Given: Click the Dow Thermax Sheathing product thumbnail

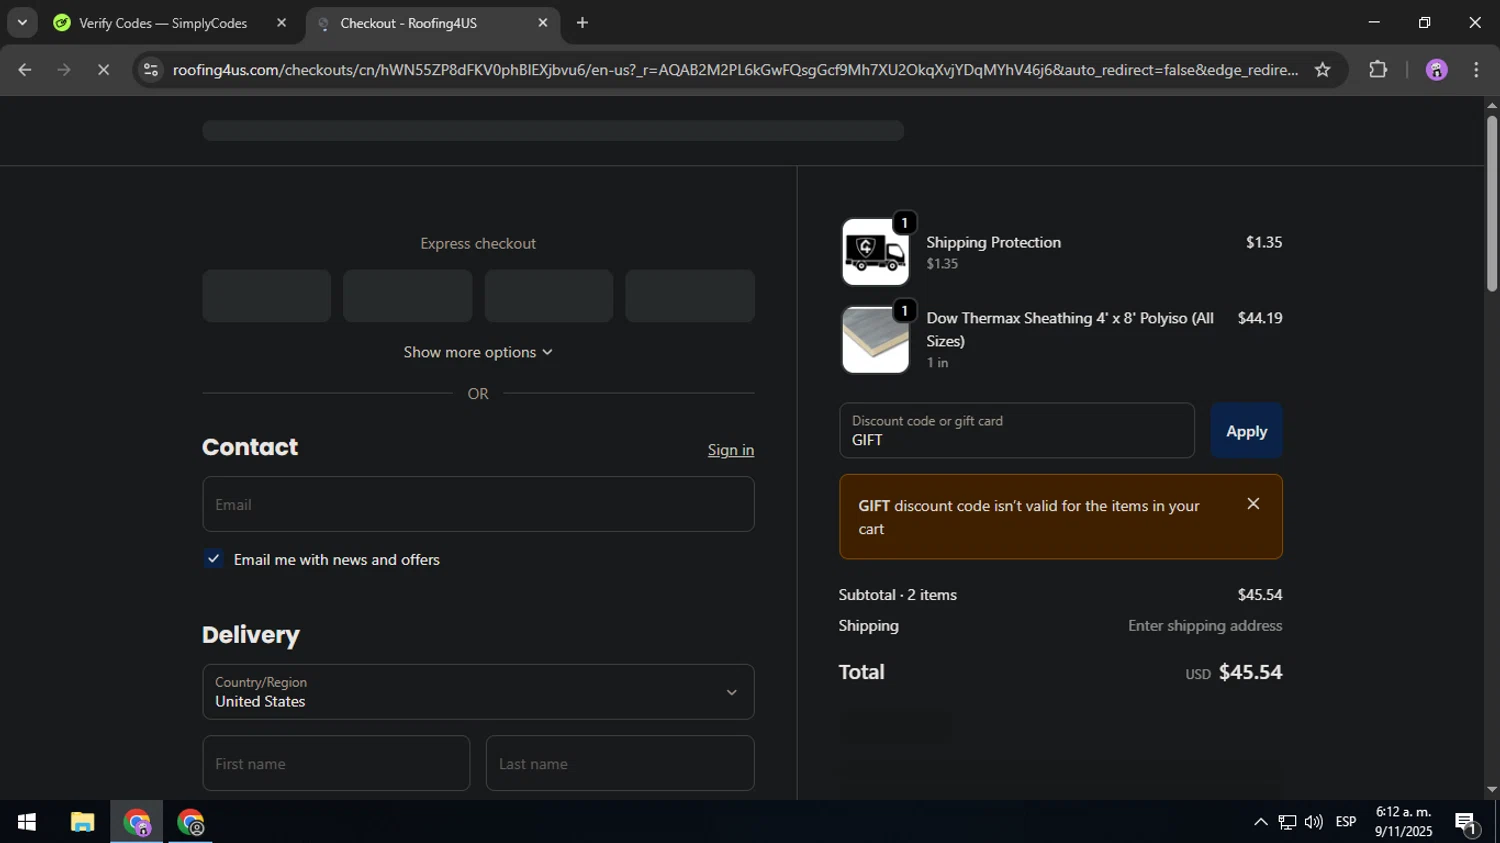Looking at the screenshot, I should (875, 340).
